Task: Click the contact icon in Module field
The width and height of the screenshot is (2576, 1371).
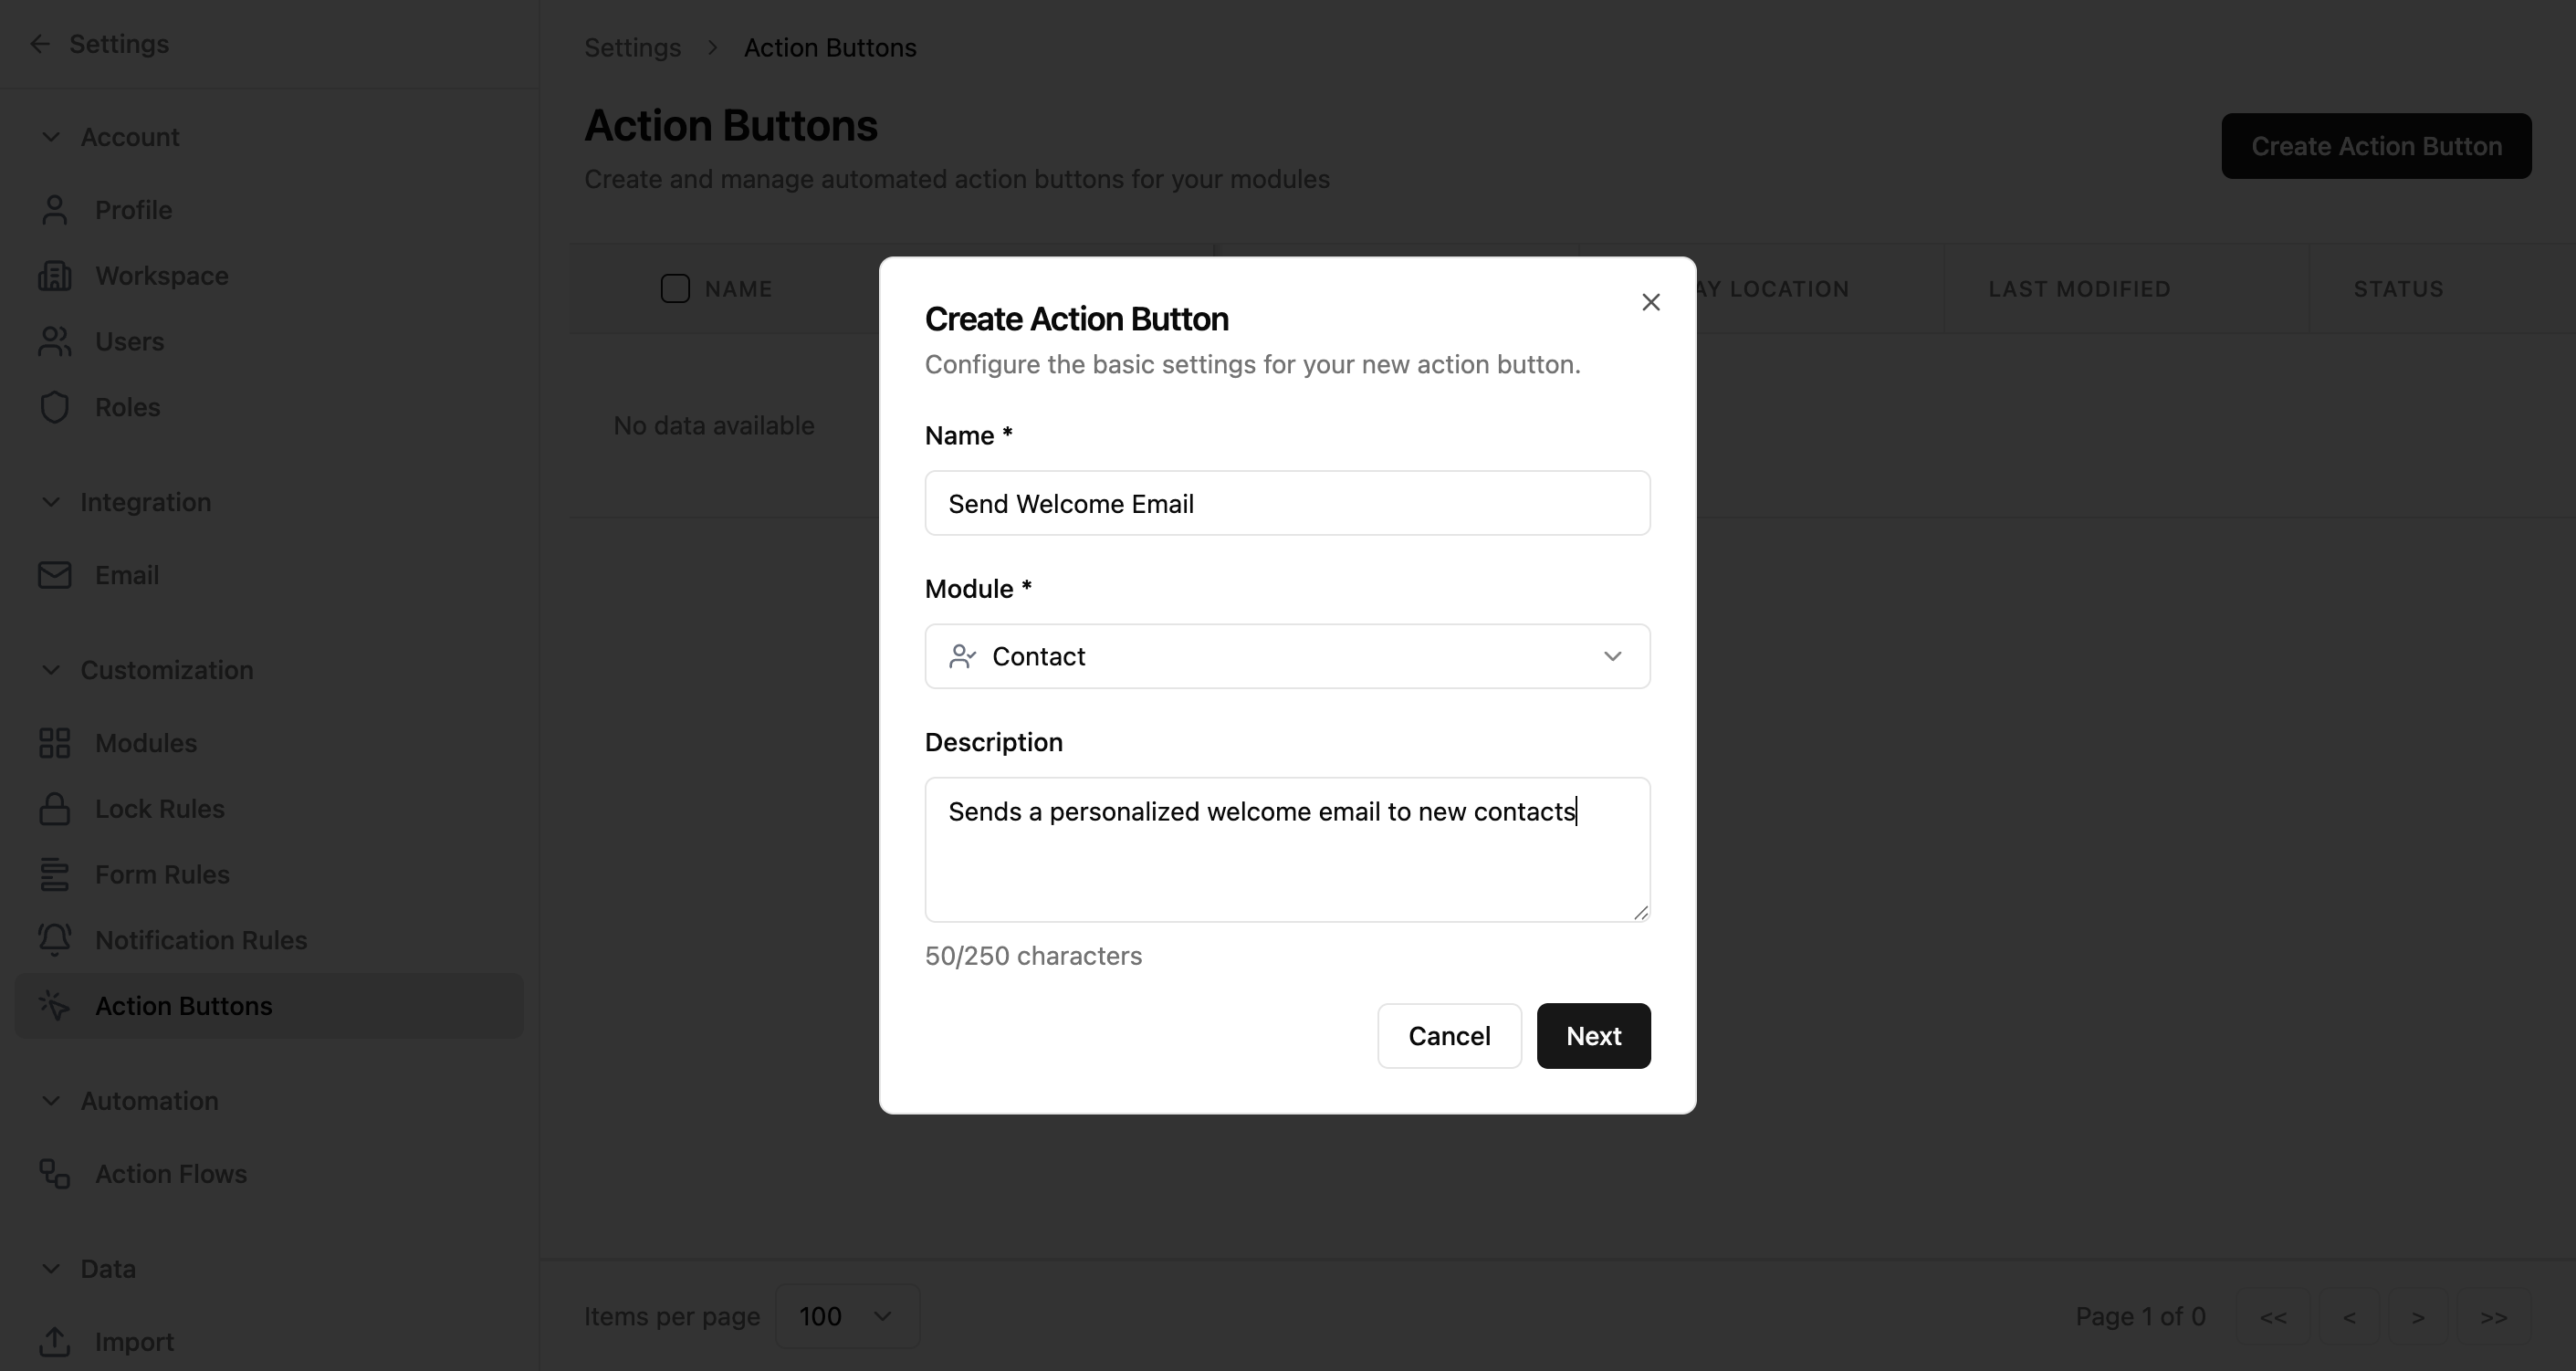Action: (x=962, y=656)
